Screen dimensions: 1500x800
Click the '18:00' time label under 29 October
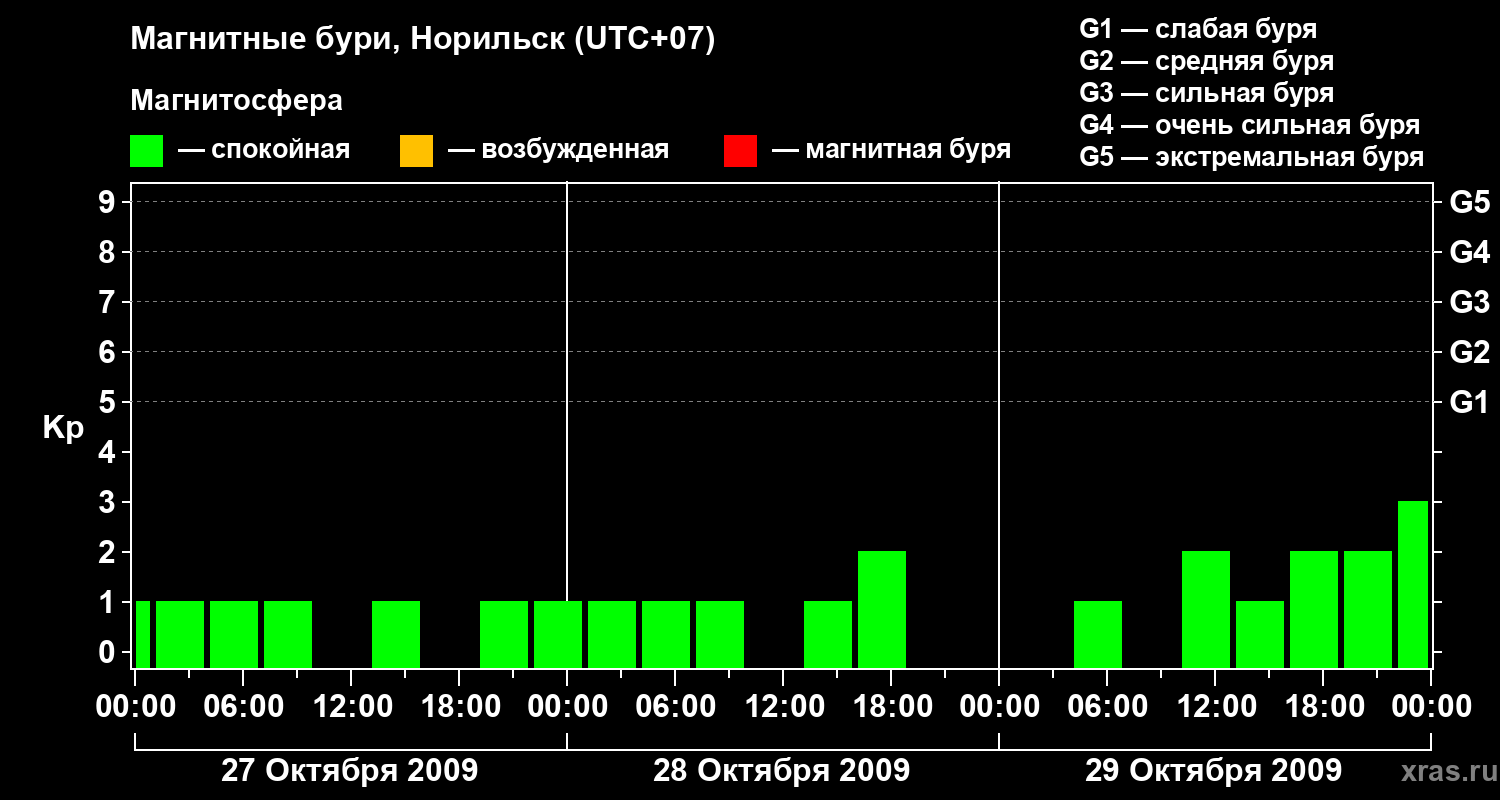pos(1323,707)
